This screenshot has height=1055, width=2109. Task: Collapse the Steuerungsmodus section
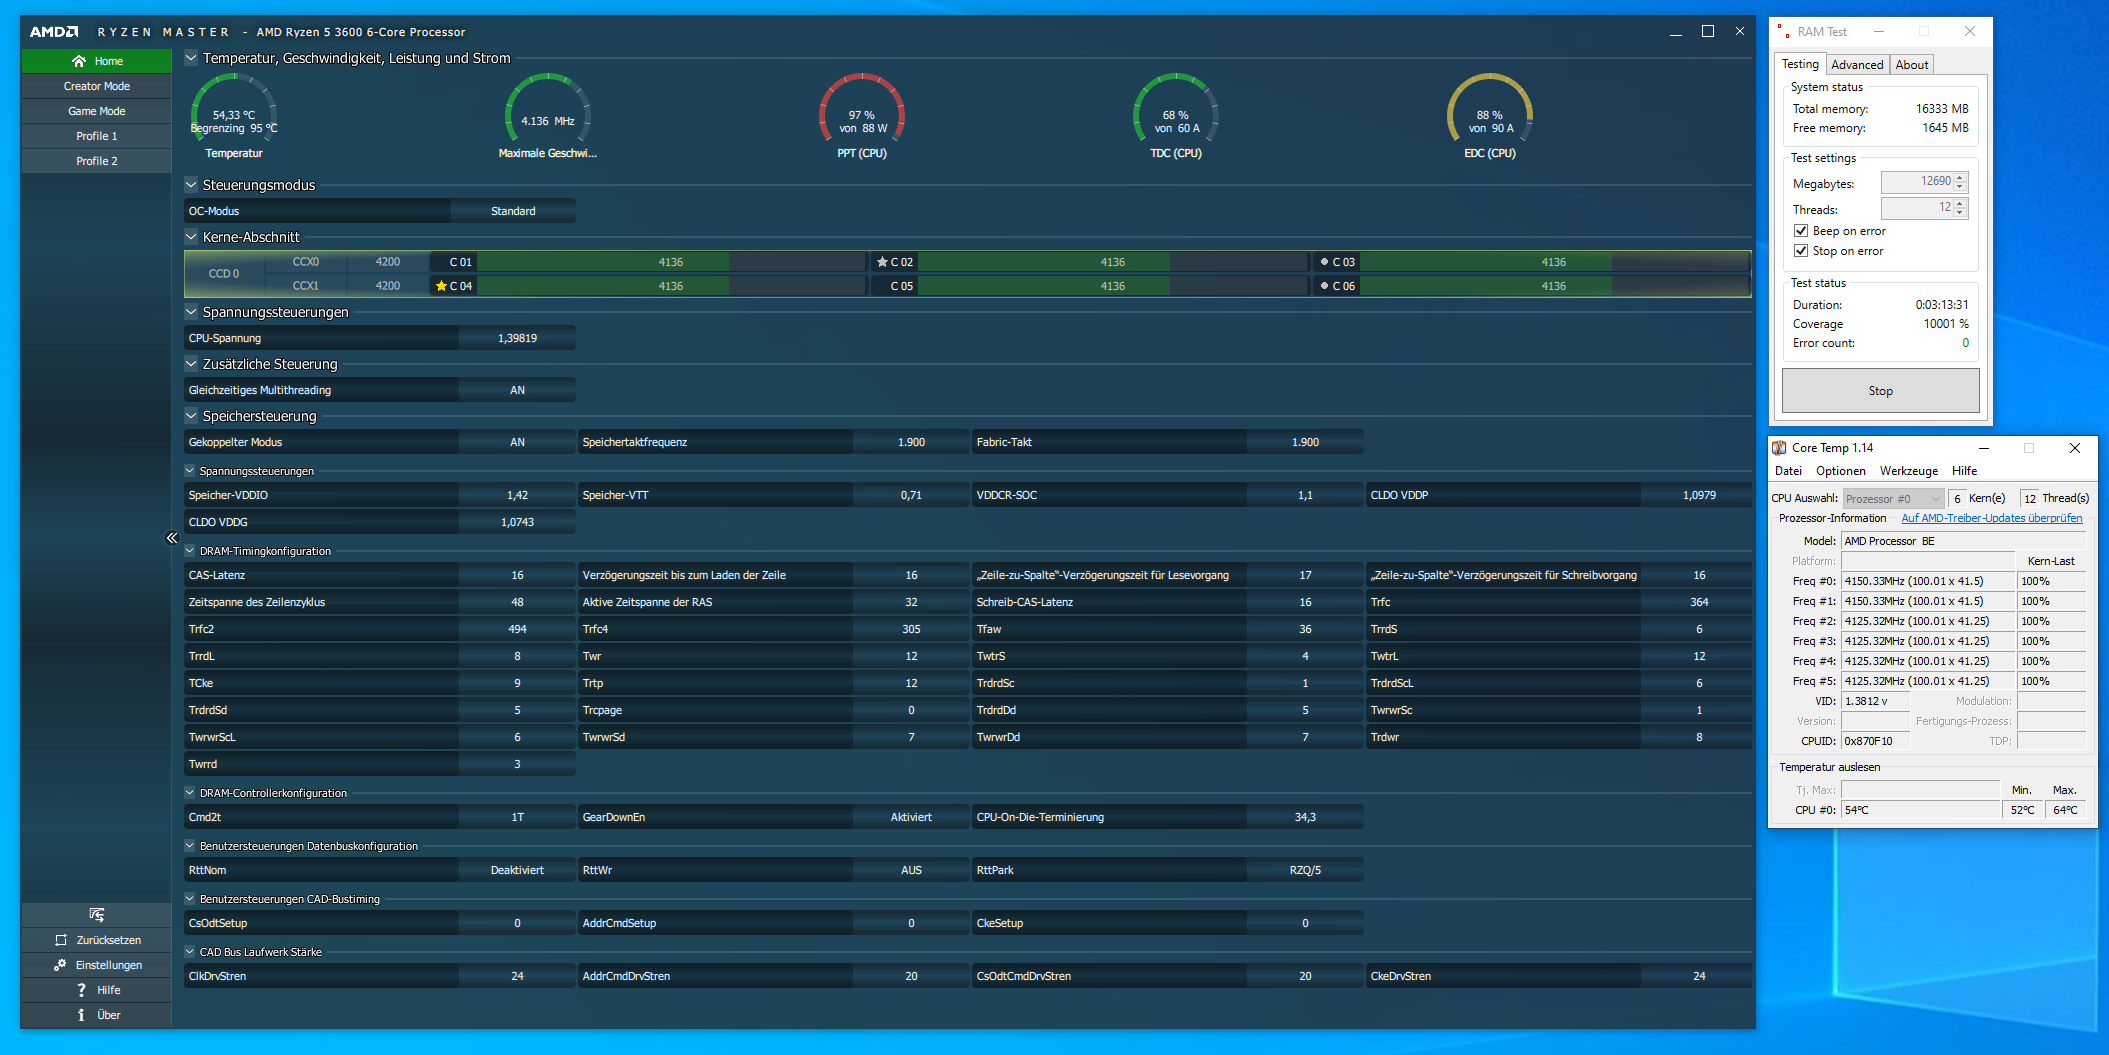191,185
